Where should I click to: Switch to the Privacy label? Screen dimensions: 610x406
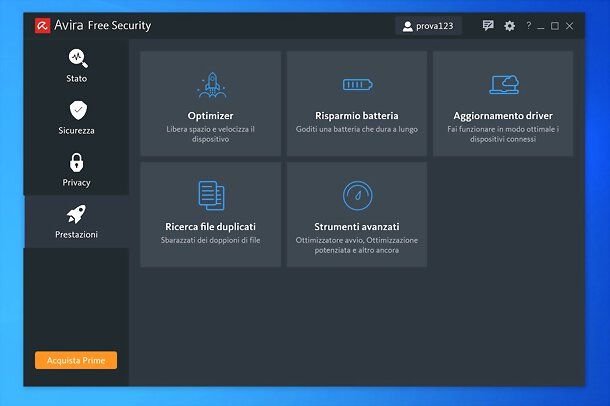click(76, 183)
